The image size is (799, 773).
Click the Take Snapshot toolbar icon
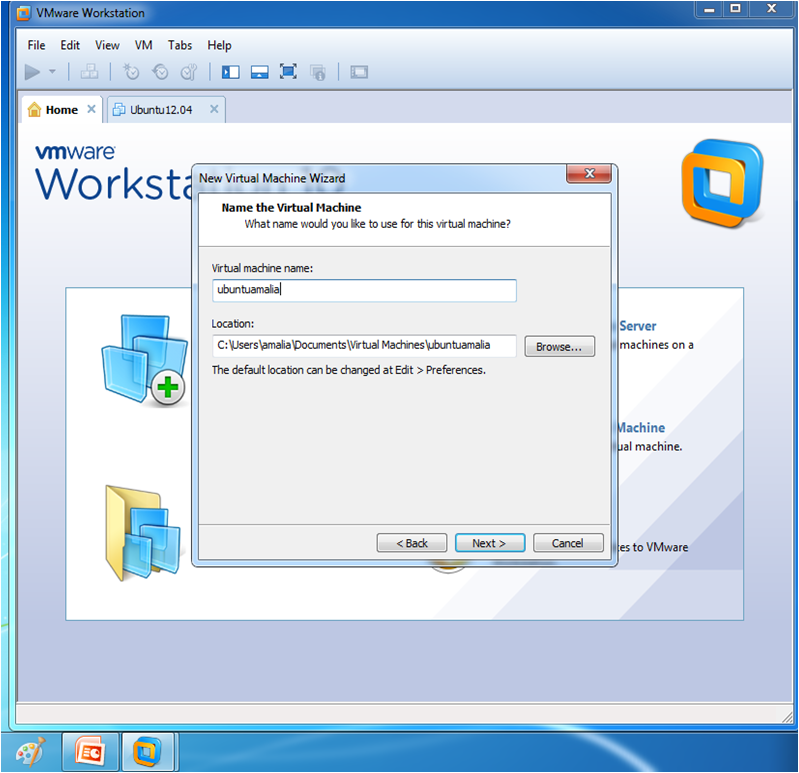(131, 72)
